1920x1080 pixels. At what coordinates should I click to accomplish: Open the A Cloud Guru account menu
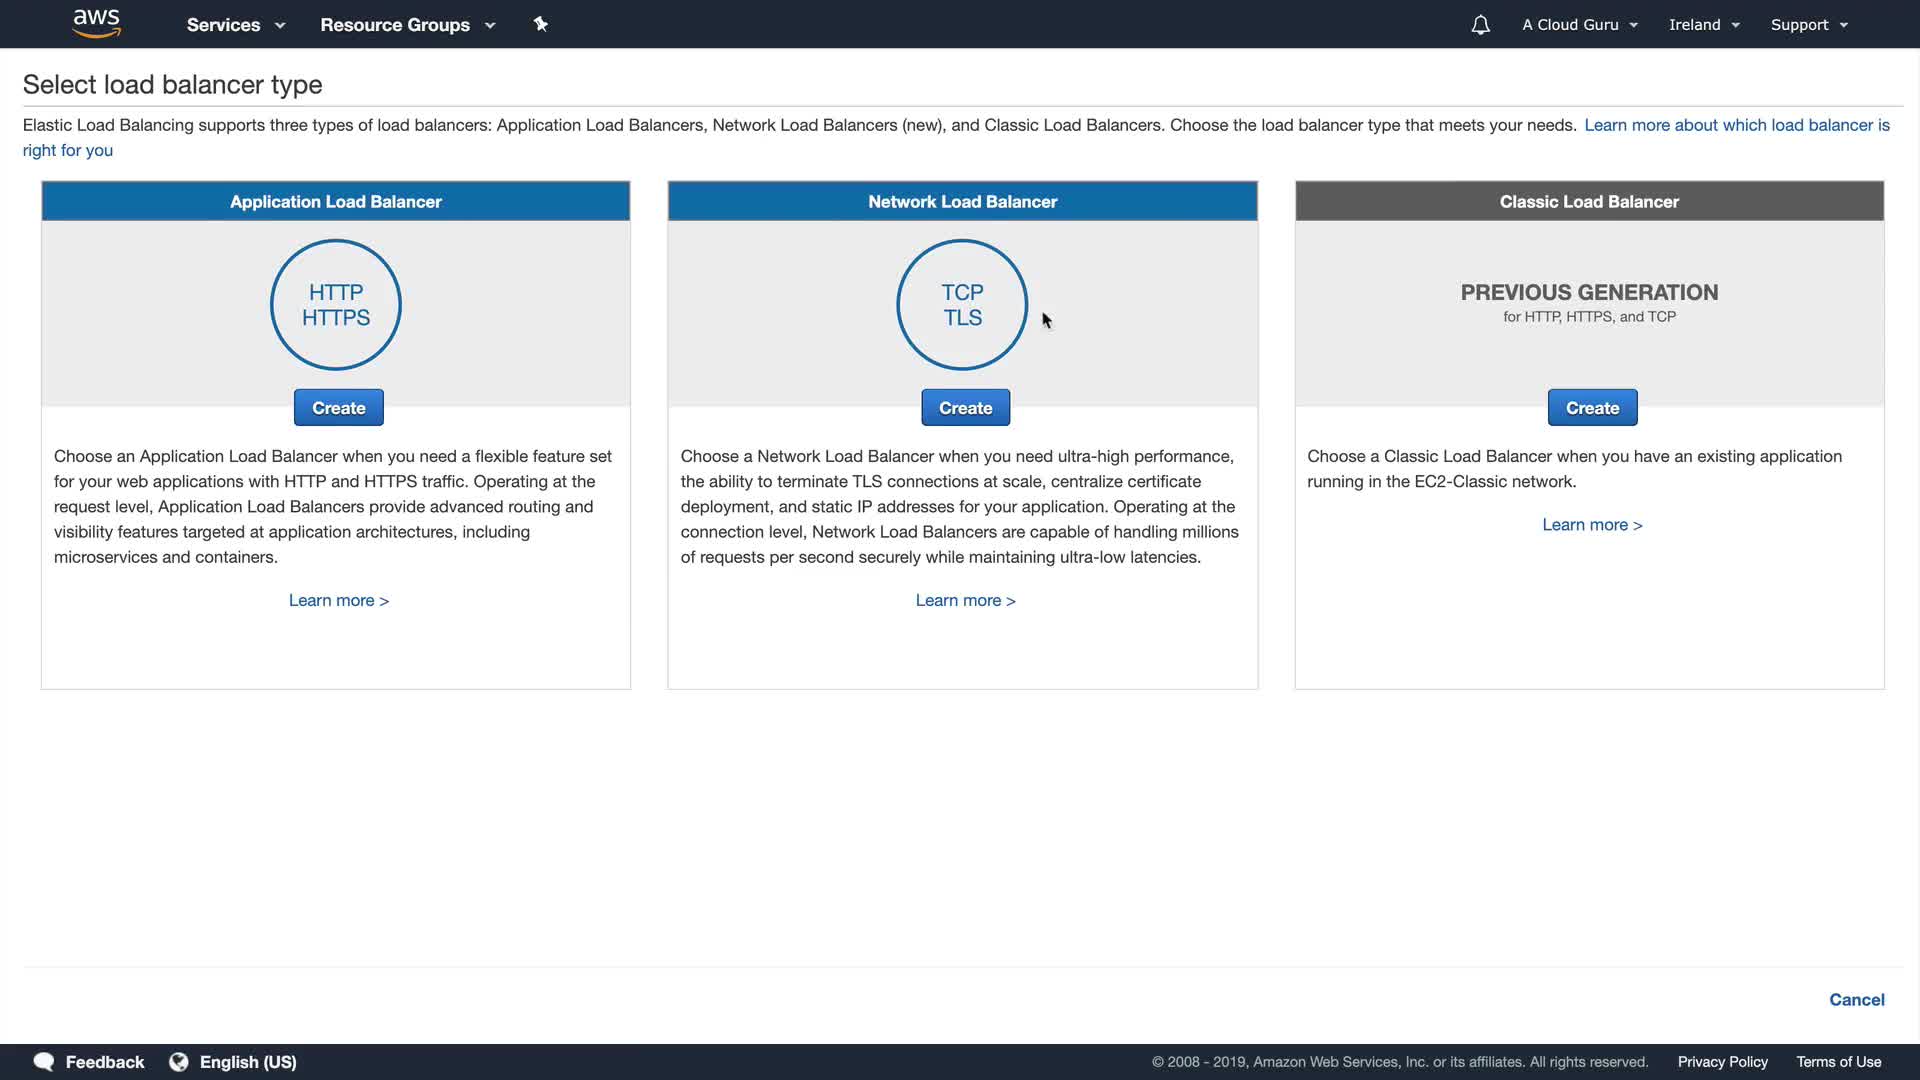(1580, 25)
